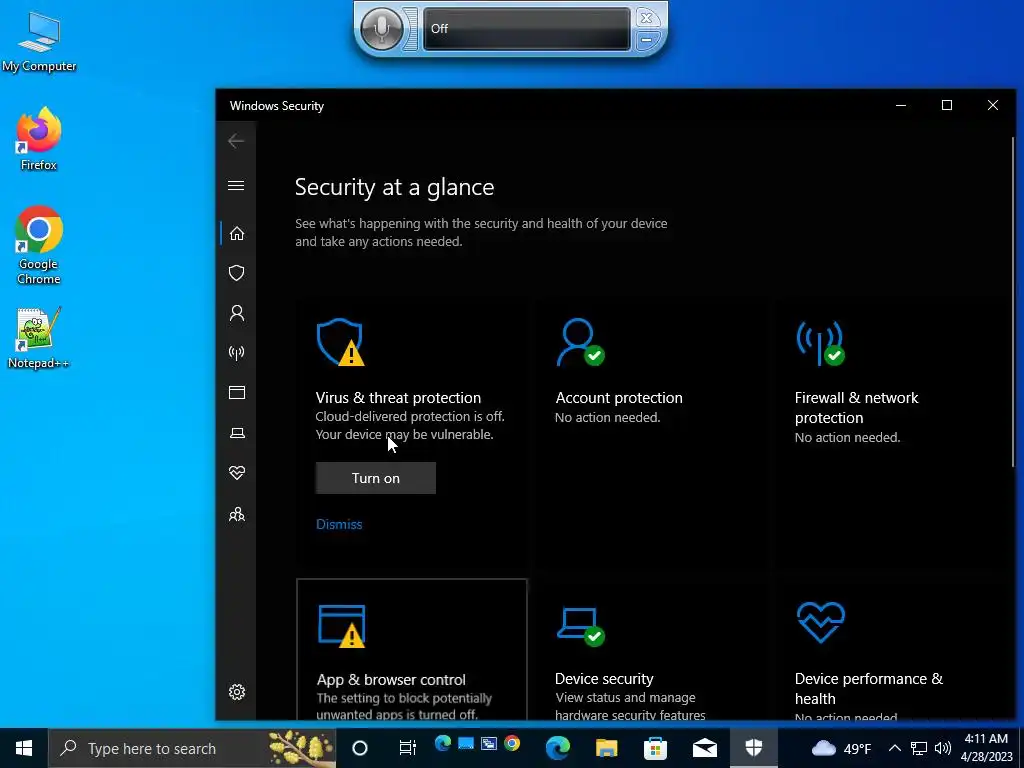Image resolution: width=1024 pixels, height=768 pixels.
Task: Go back using the back arrow
Action: pos(236,140)
